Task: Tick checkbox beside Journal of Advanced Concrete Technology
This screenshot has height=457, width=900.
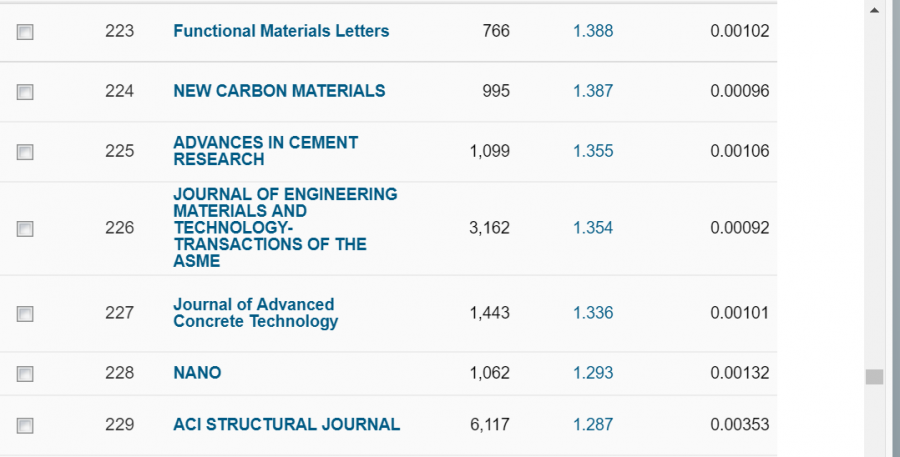Action: [x=25, y=314]
